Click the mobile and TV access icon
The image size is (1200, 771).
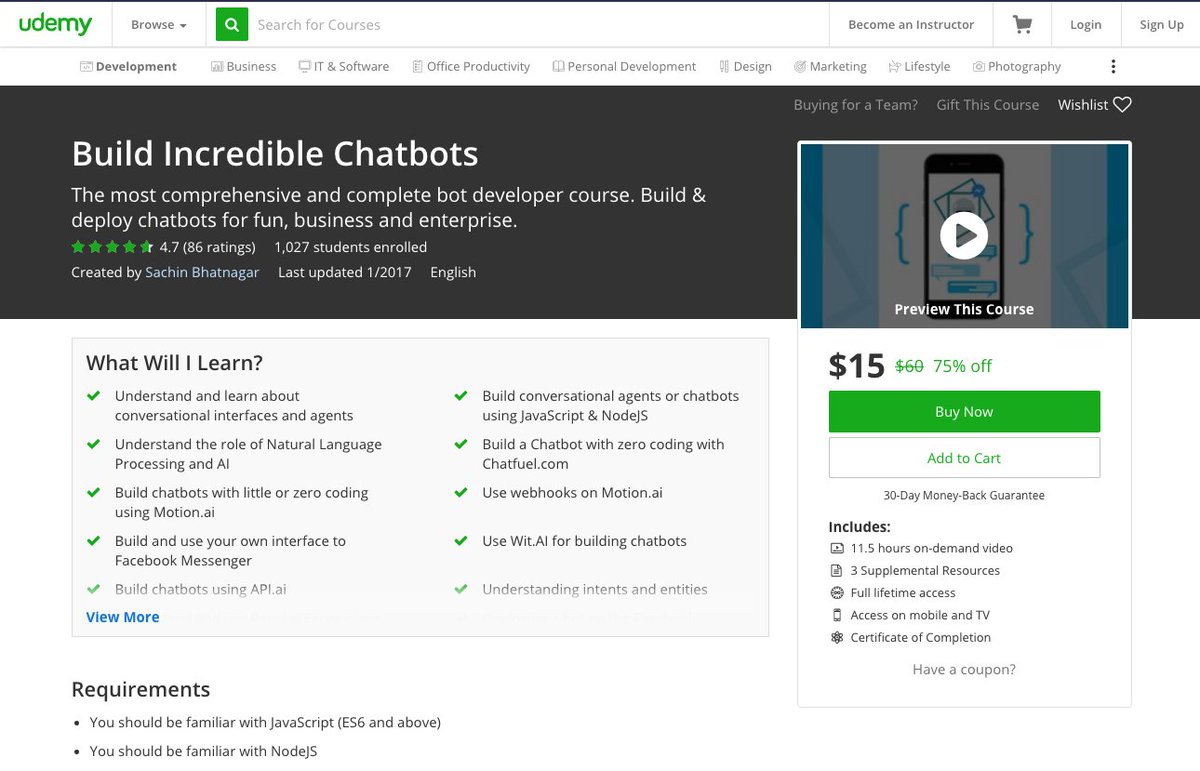837,615
